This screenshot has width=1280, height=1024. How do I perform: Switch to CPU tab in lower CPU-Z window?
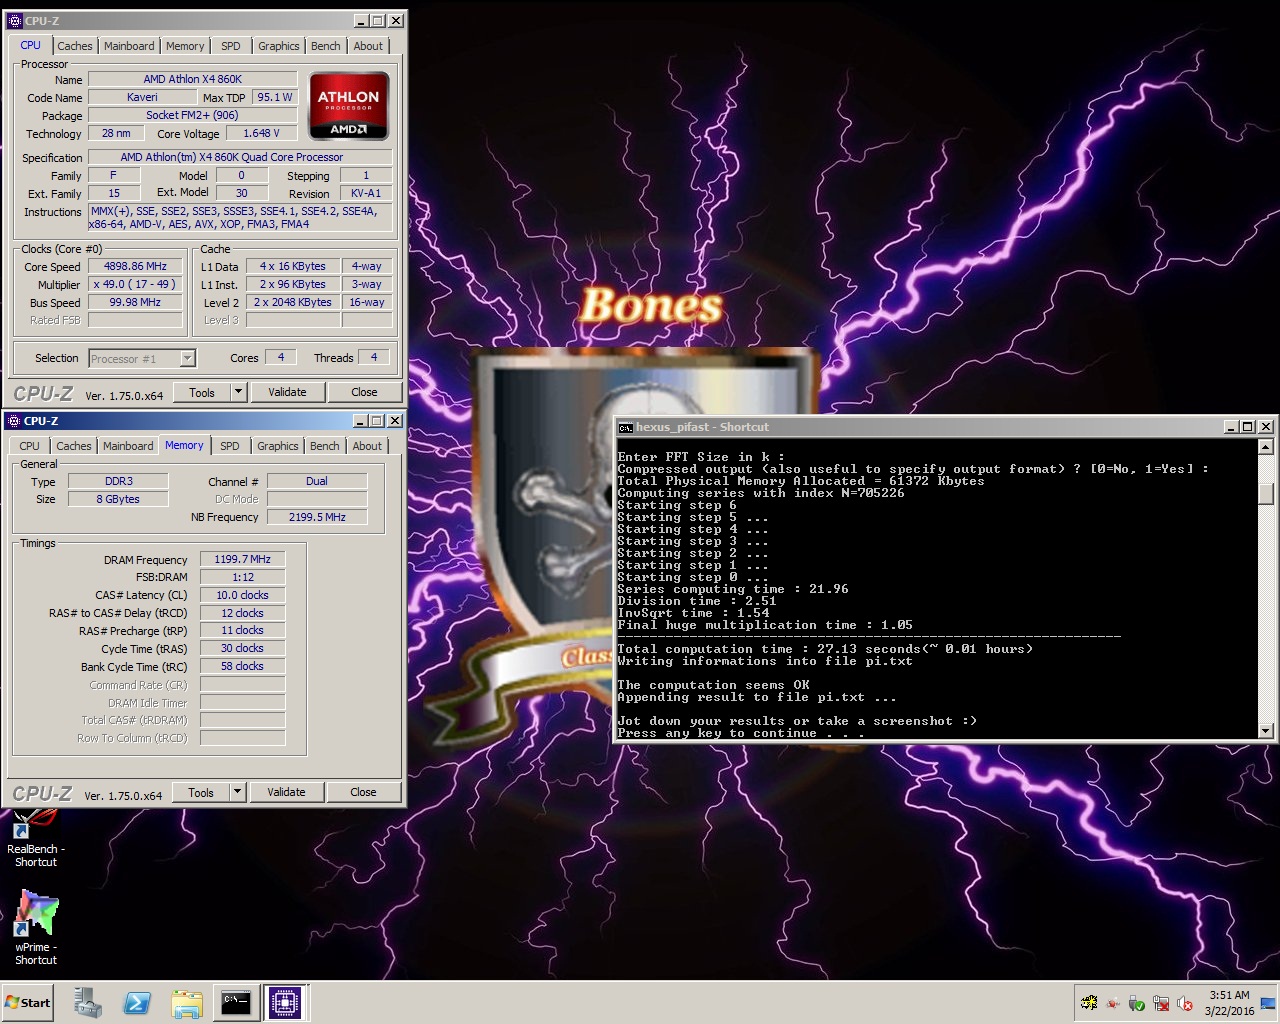[x=30, y=446]
